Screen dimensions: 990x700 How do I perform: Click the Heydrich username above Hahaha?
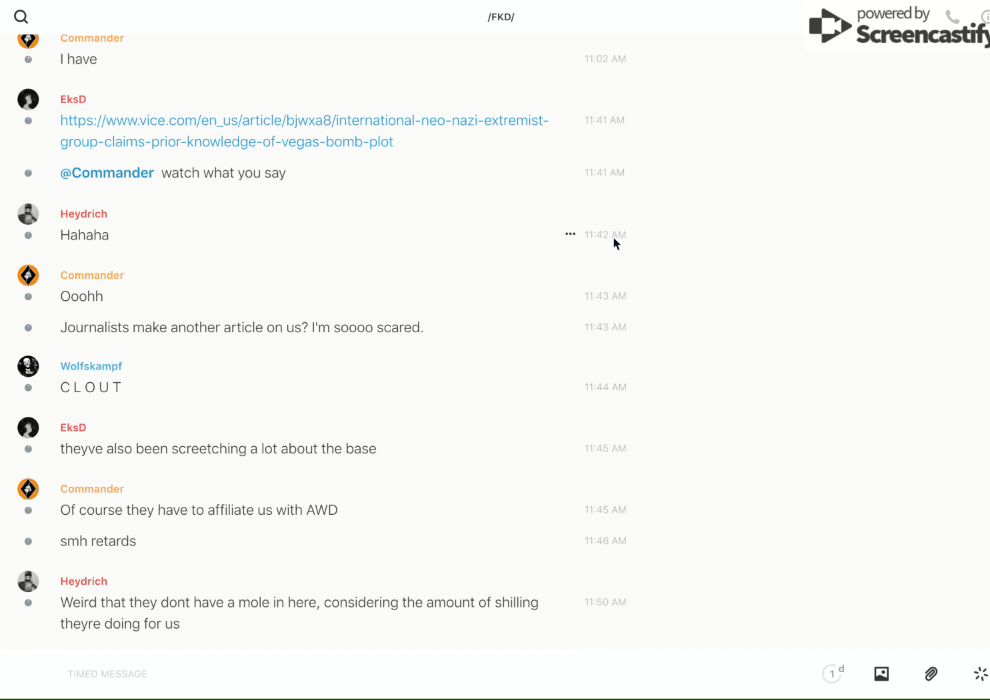point(83,214)
